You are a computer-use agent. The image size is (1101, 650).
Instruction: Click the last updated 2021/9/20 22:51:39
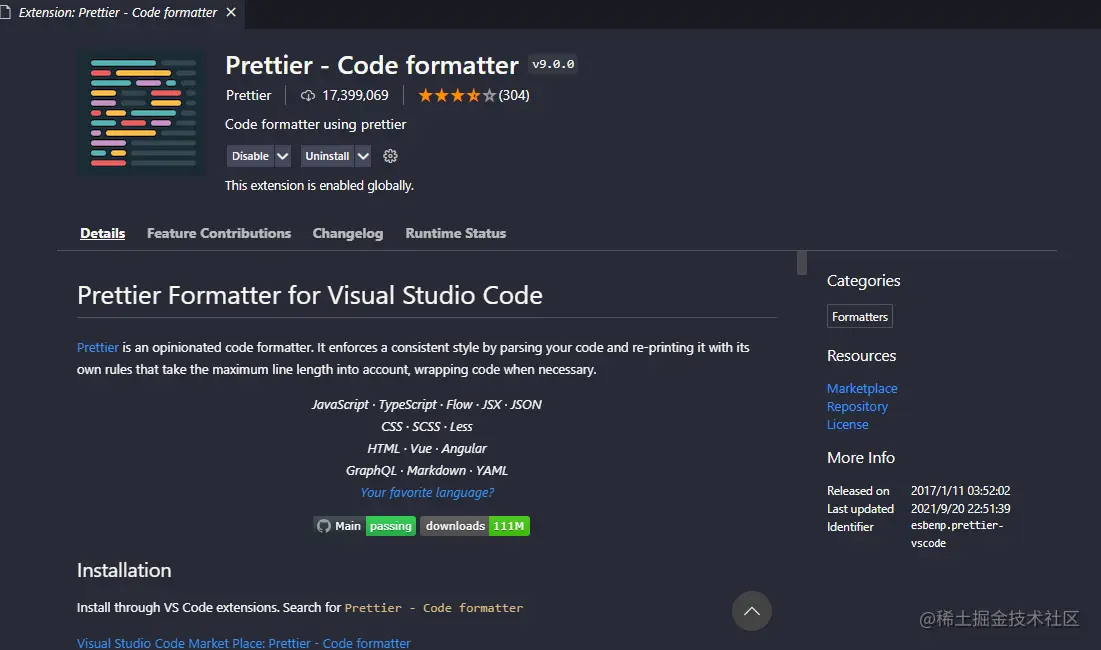click(960, 509)
